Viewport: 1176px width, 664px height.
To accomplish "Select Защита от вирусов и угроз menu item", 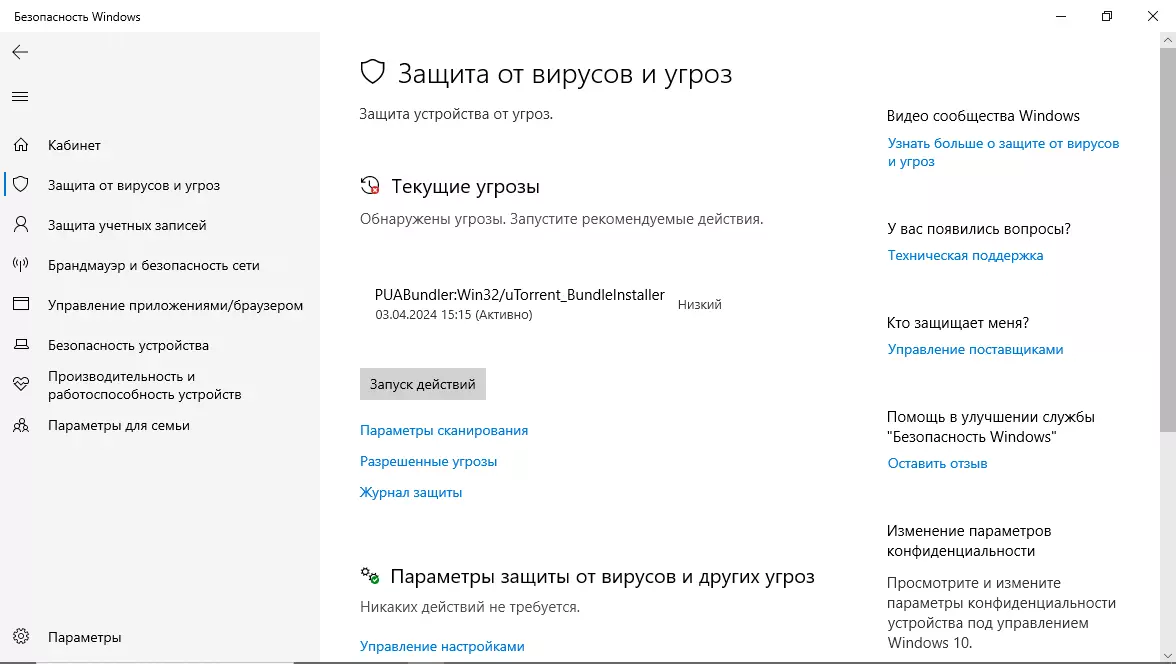I will pyautogui.click(x=133, y=185).
